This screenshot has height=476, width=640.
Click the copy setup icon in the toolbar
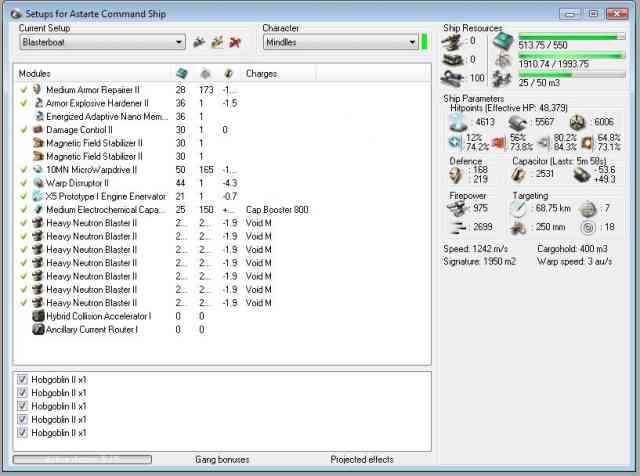pyautogui.click(x=217, y=42)
